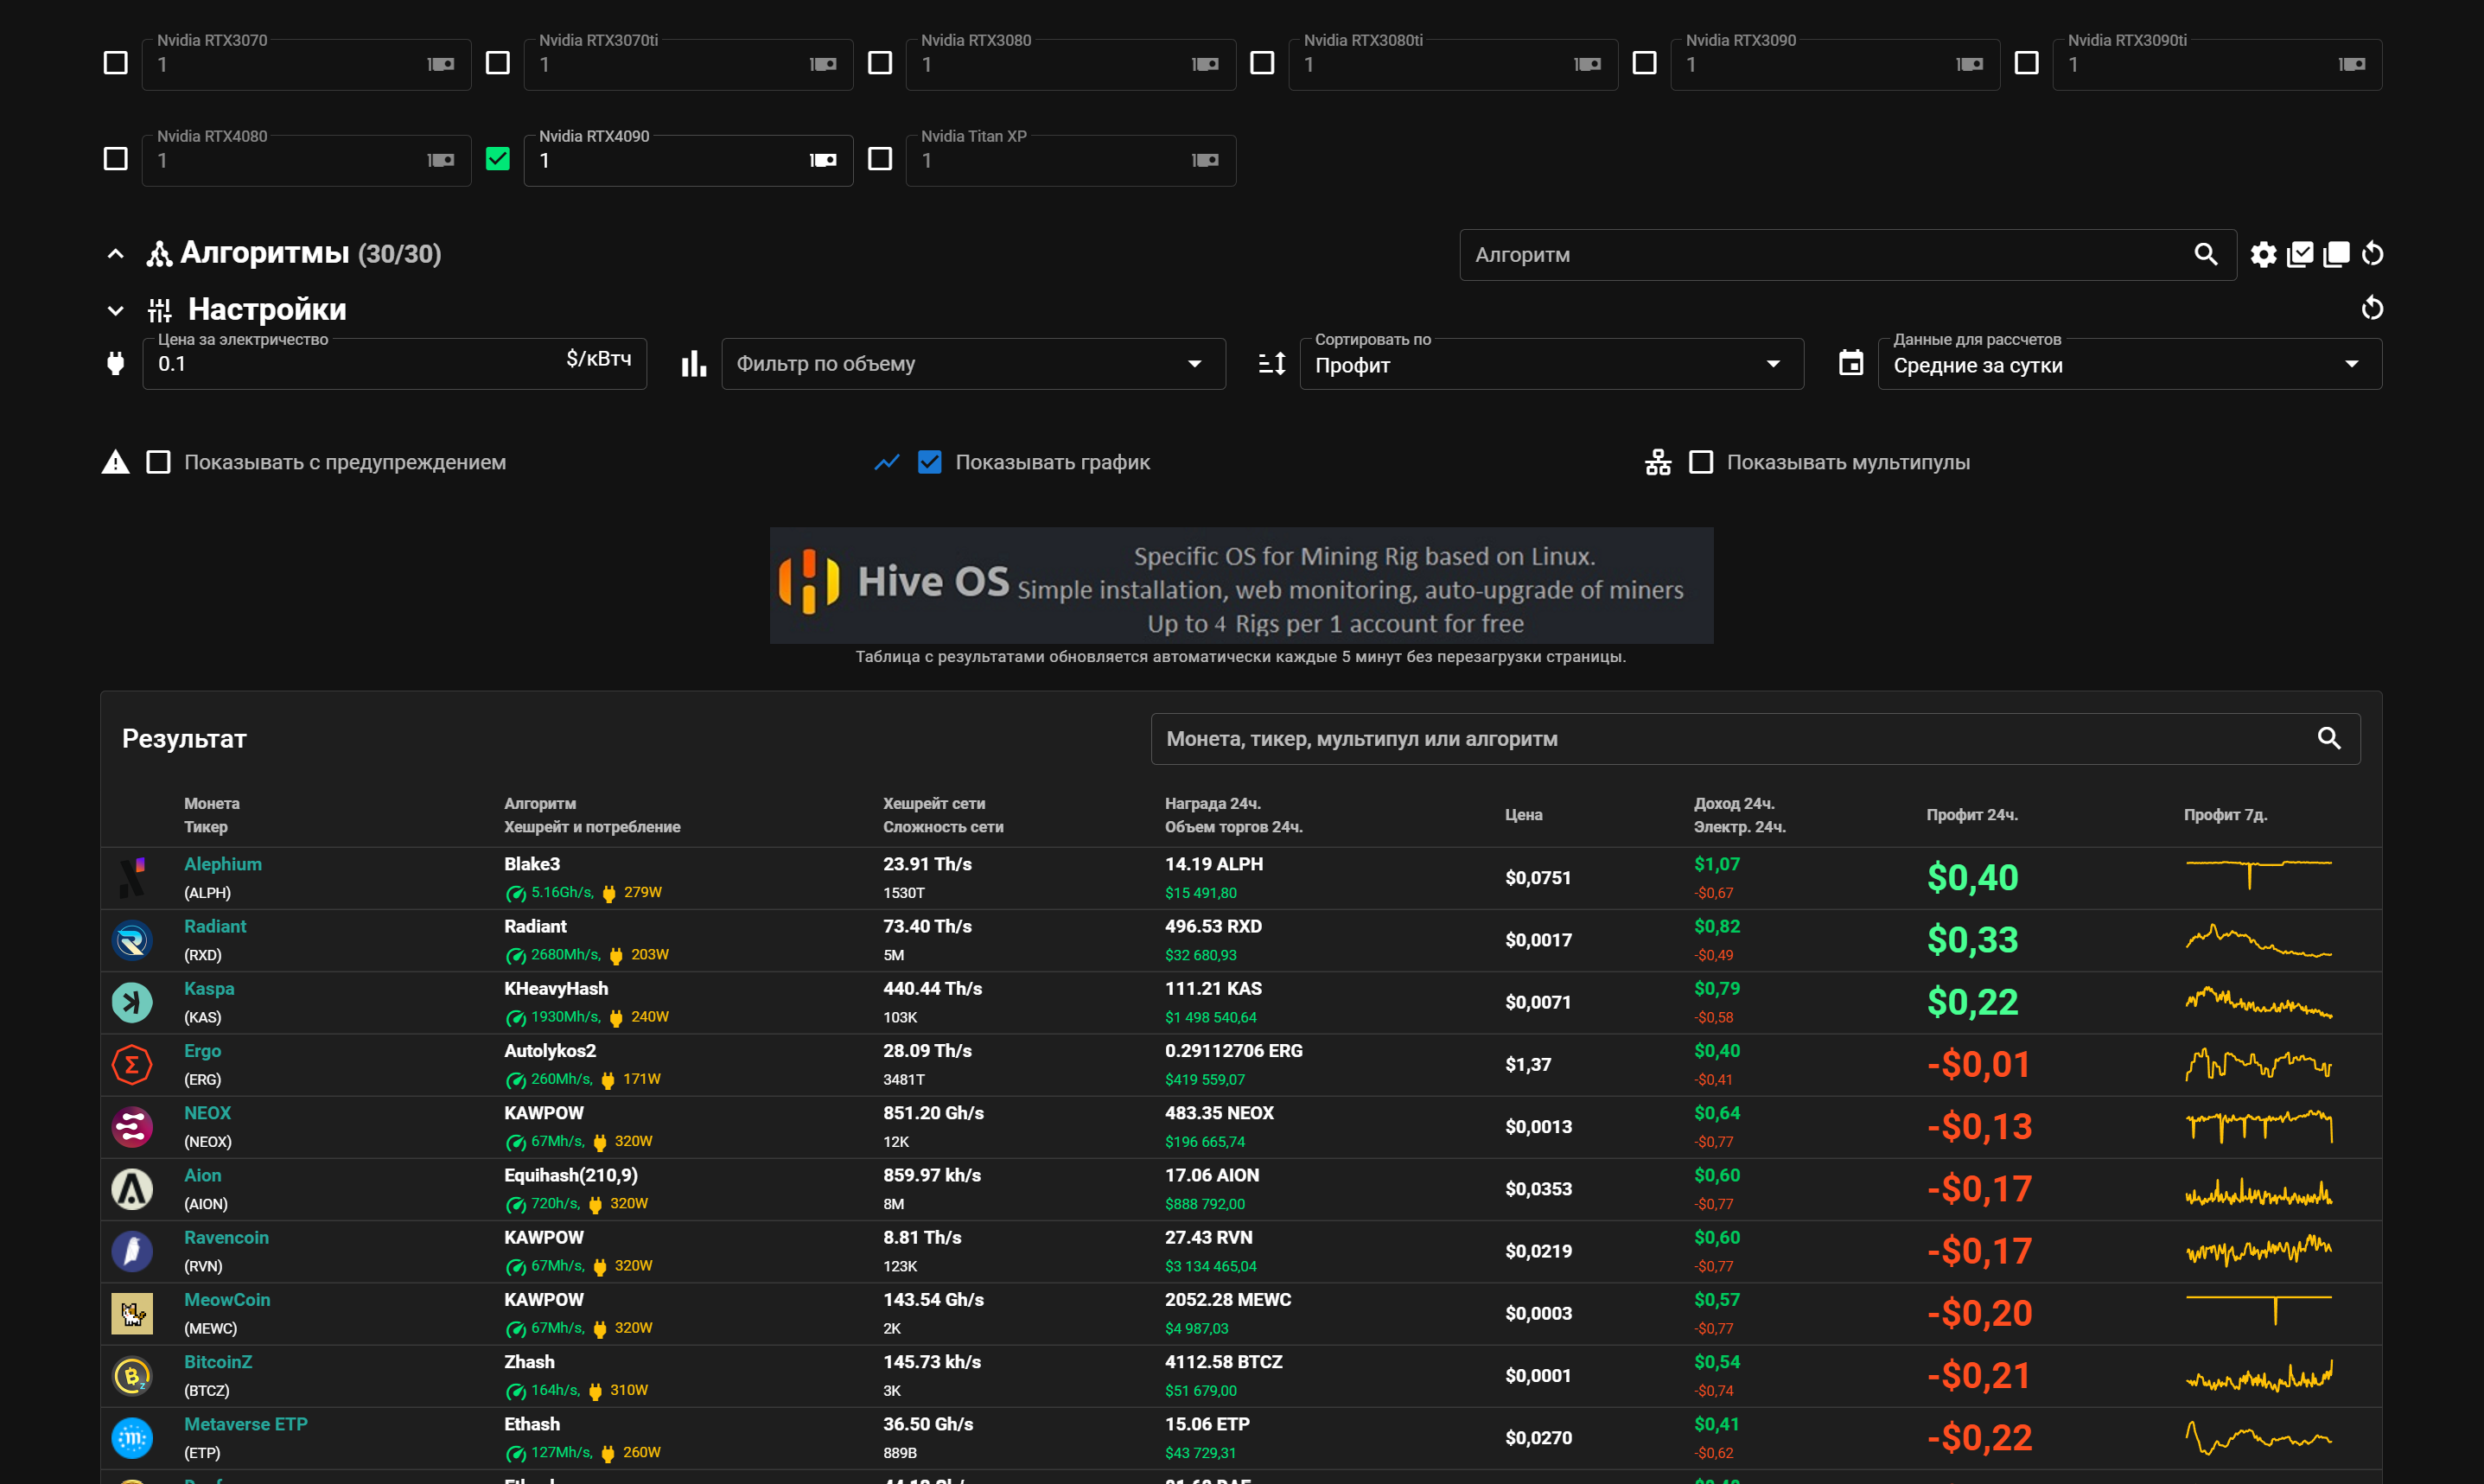Enable Nvidia RTX3080 checkbox
Screen dimensions: 2484x1484
(880, 63)
